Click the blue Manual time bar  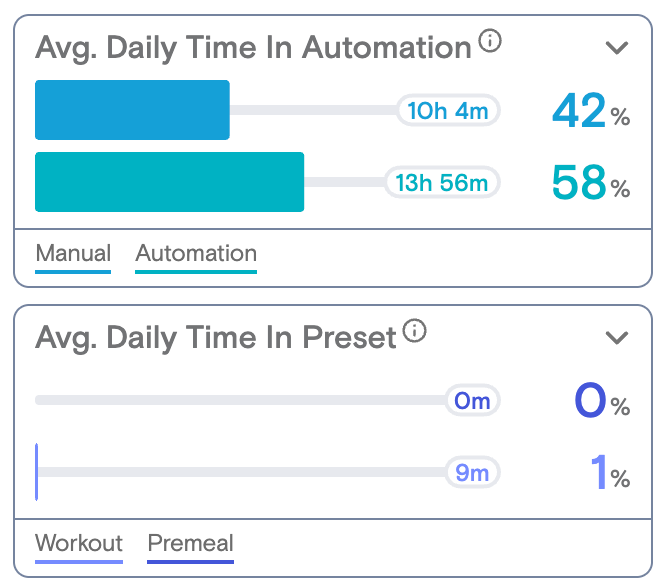click(132, 110)
